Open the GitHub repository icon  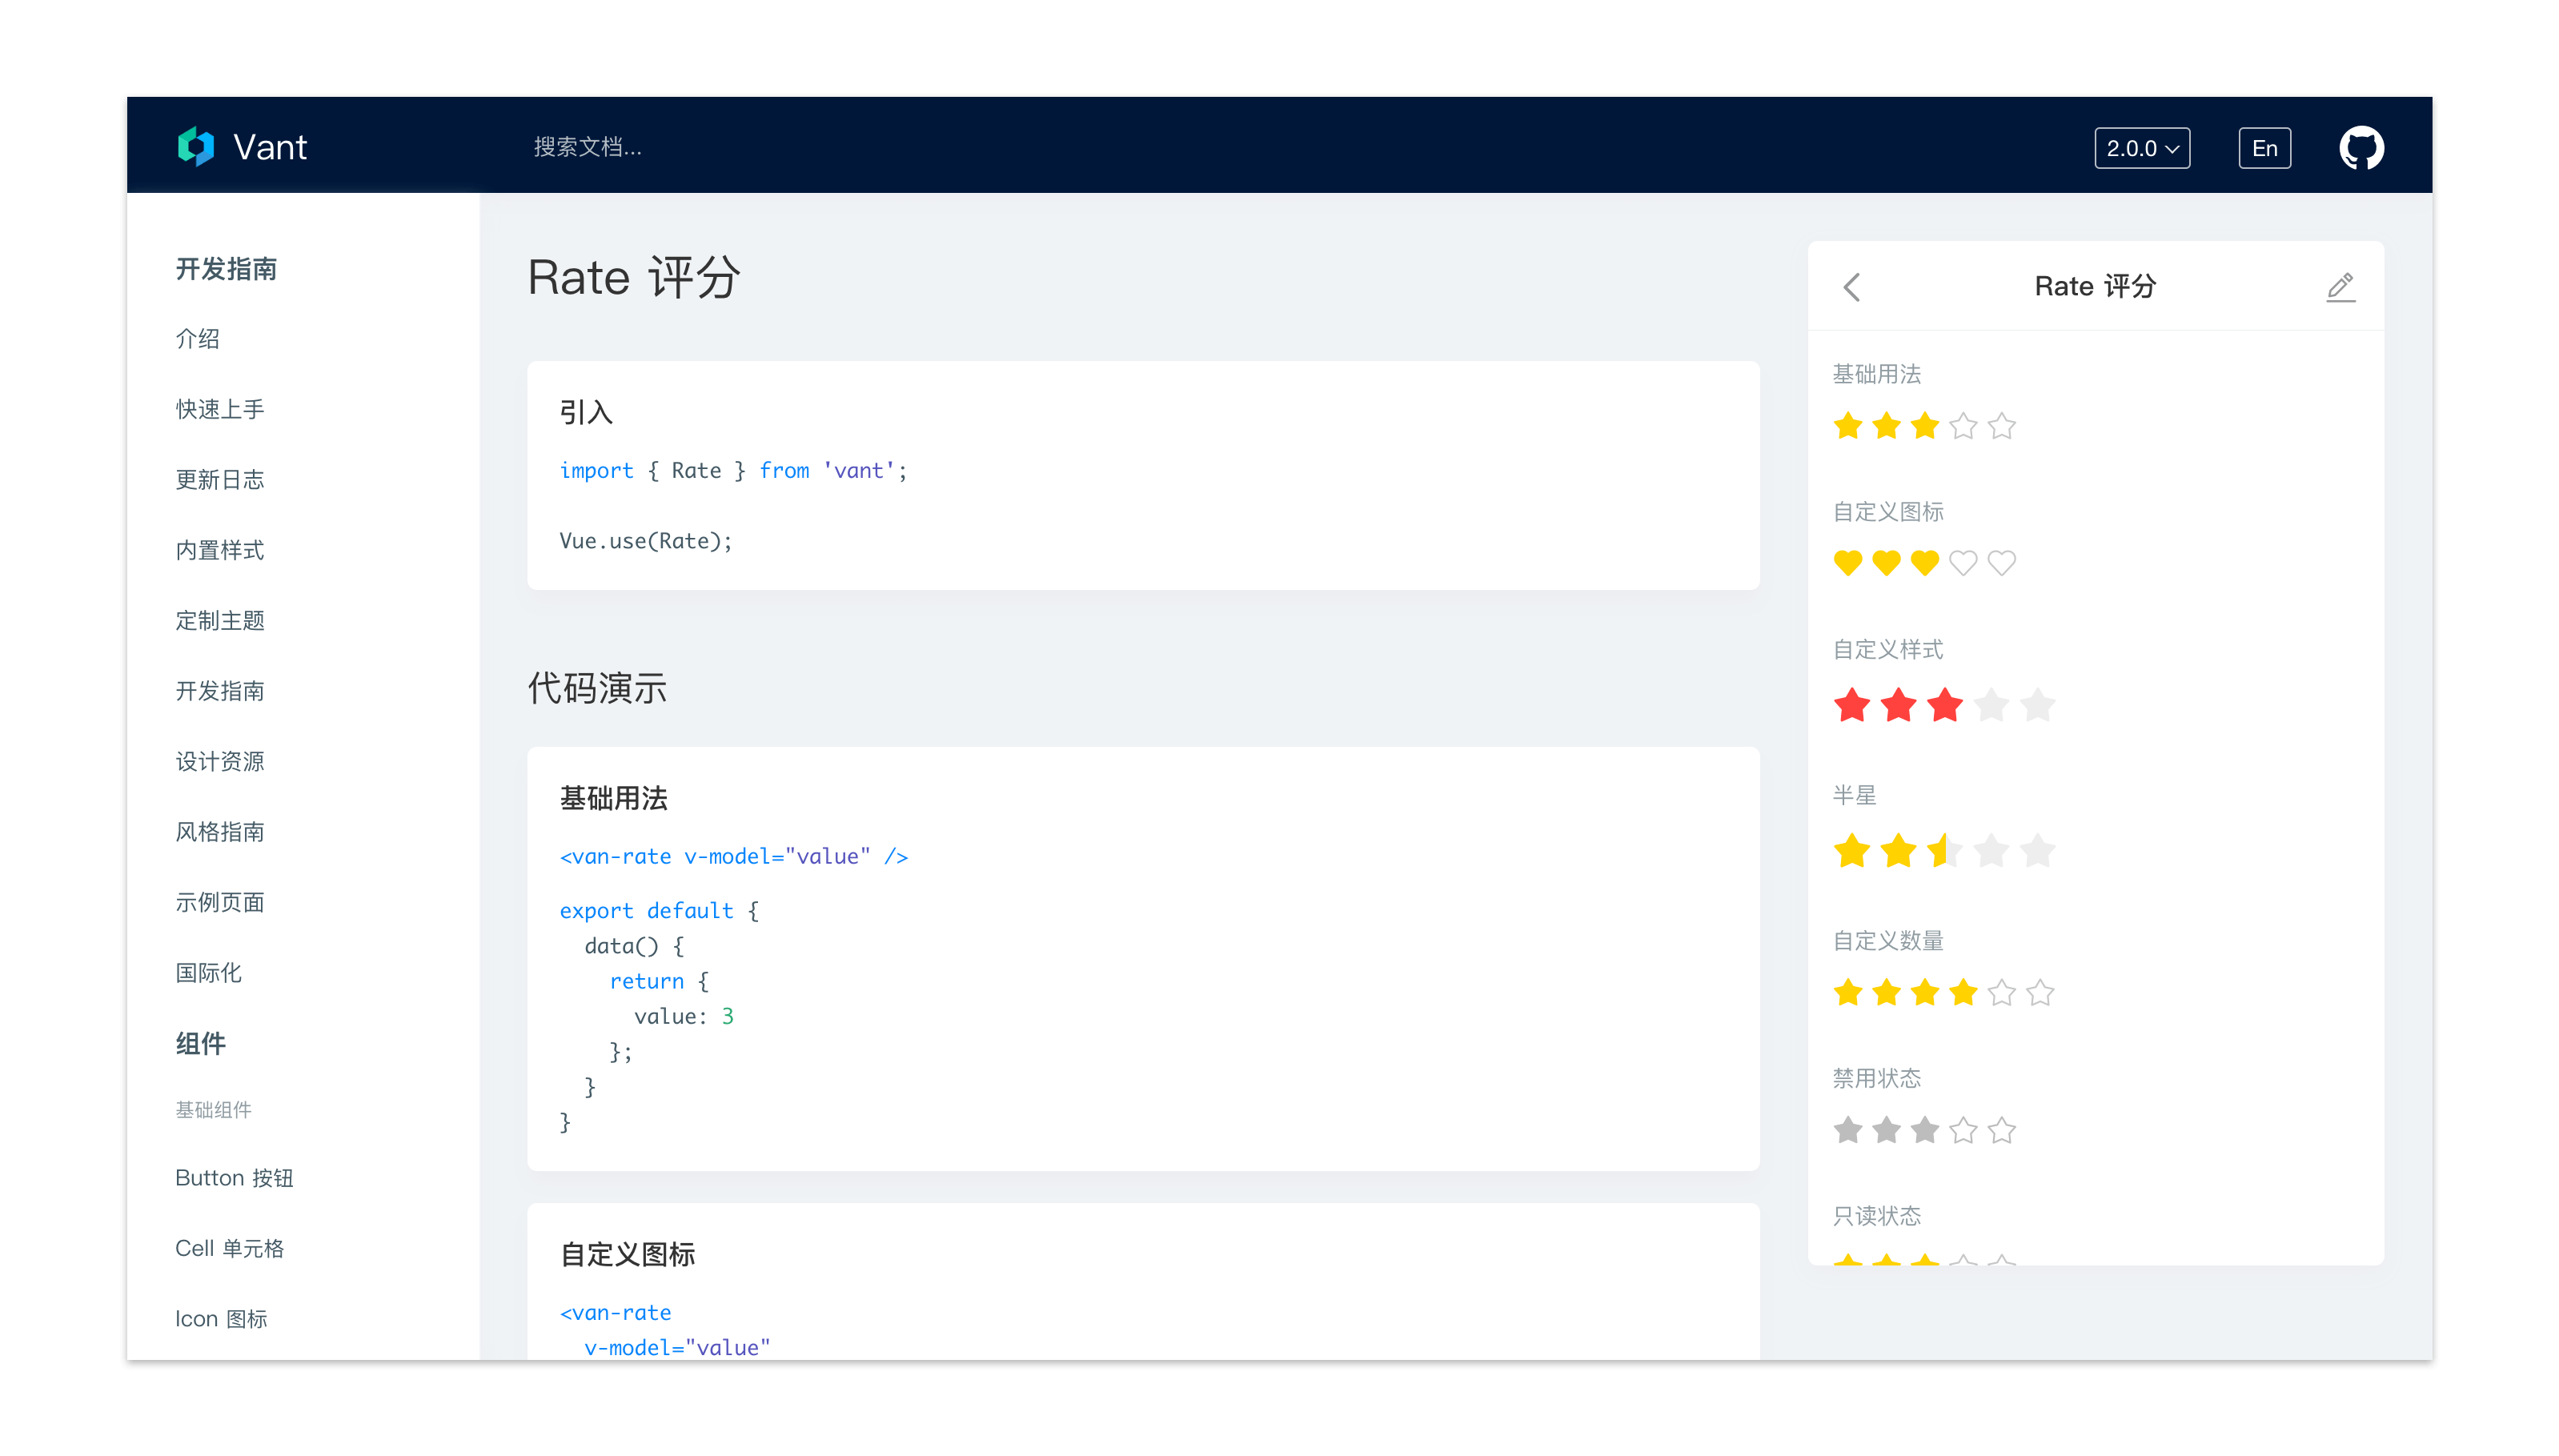click(2361, 148)
